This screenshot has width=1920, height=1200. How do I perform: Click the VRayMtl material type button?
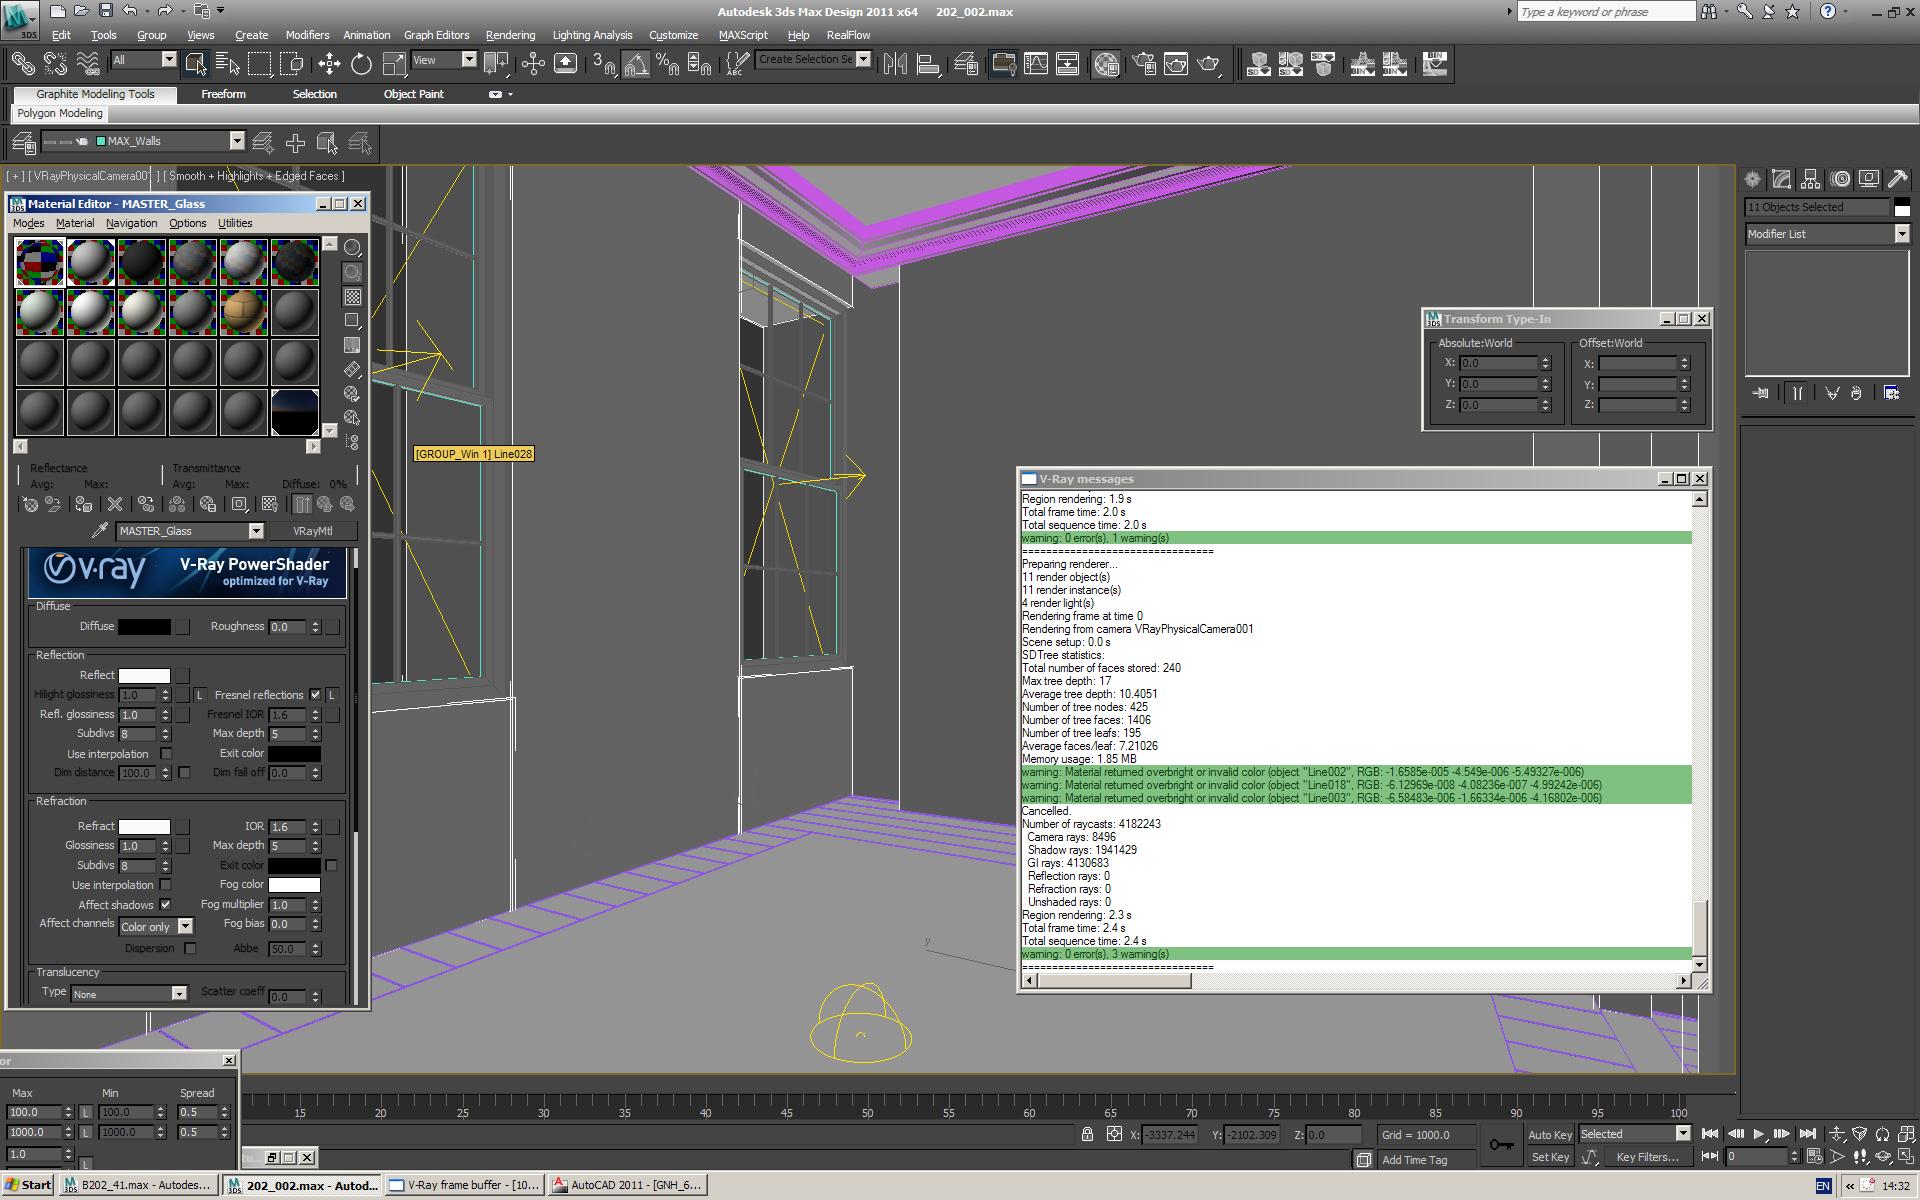312,531
